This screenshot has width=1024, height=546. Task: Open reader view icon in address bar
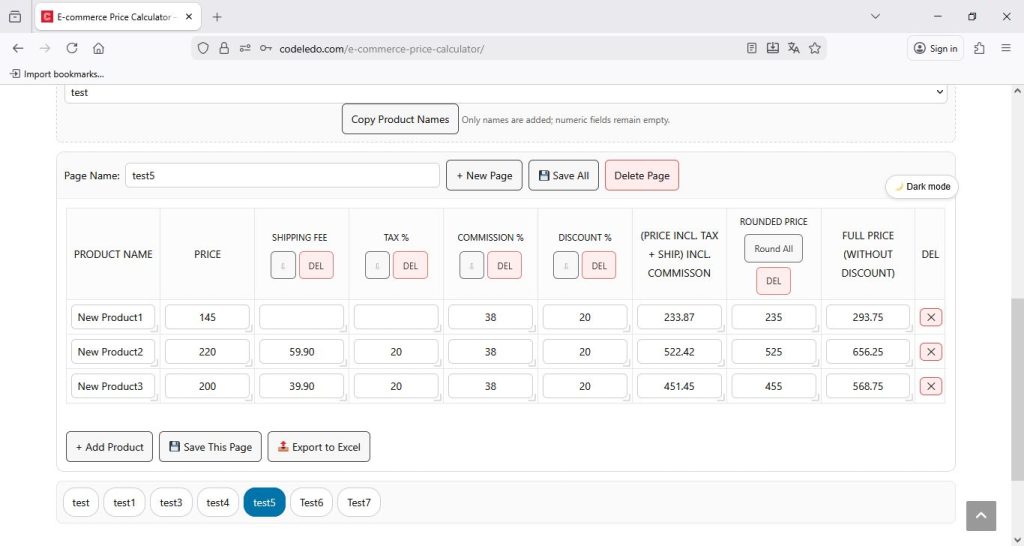click(752, 48)
